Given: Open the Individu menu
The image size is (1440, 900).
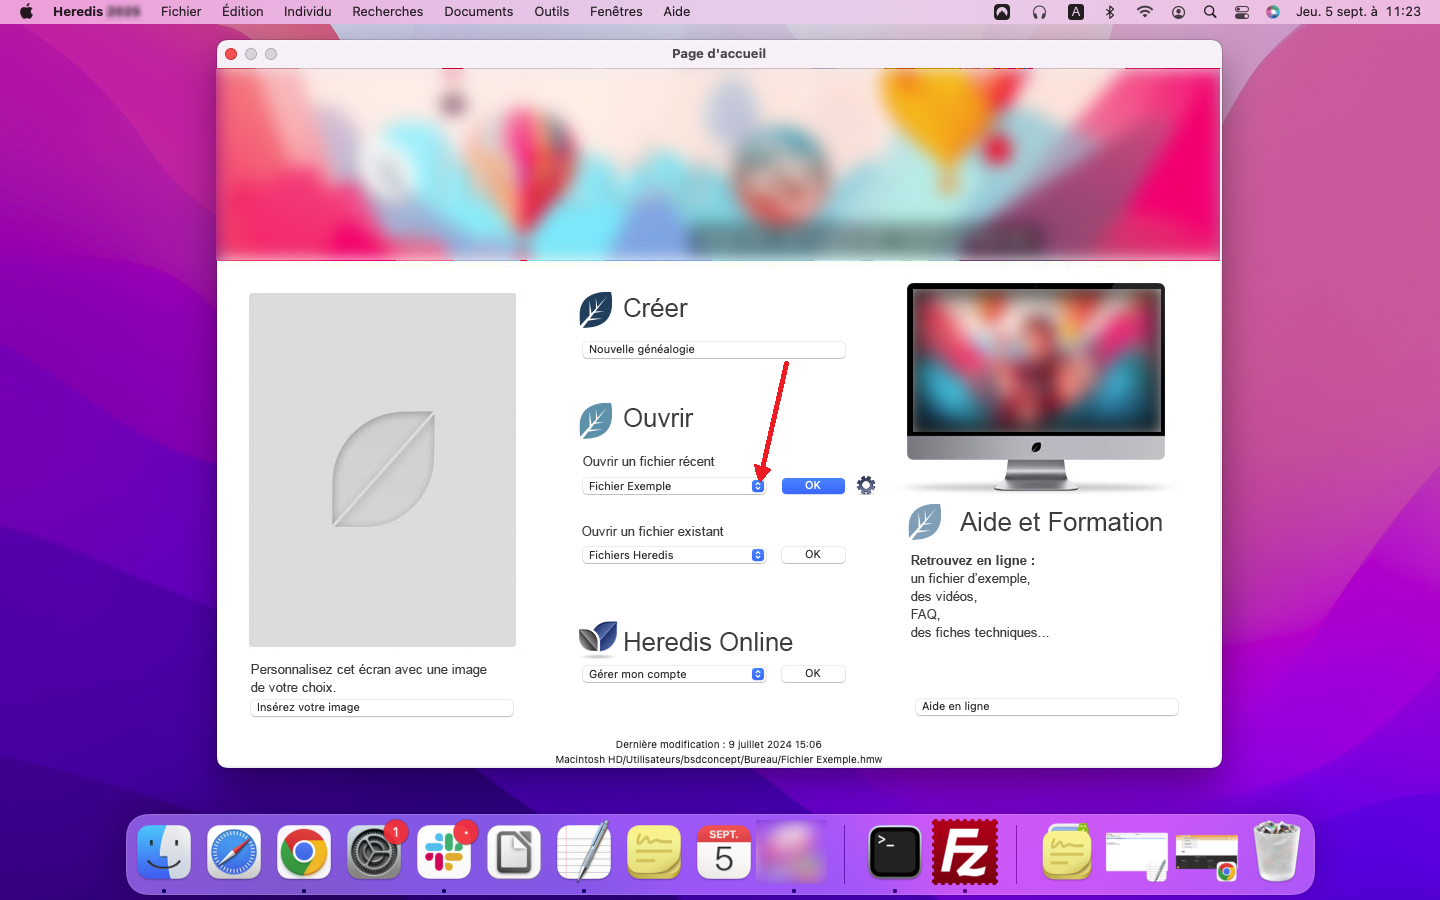Looking at the screenshot, I should 307,12.
